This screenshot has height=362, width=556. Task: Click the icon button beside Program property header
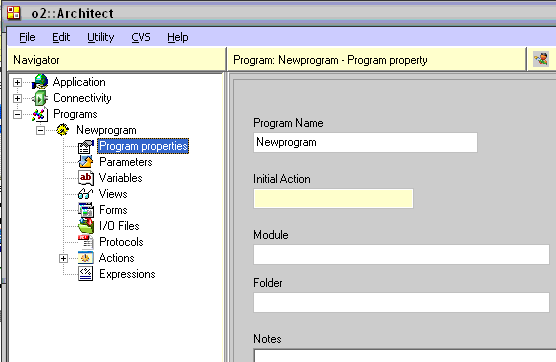(x=541, y=59)
